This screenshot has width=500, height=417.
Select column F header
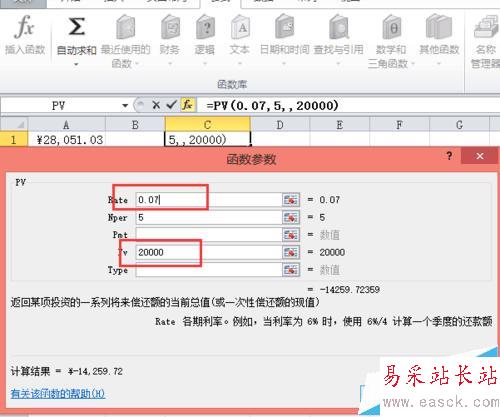coord(399,125)
